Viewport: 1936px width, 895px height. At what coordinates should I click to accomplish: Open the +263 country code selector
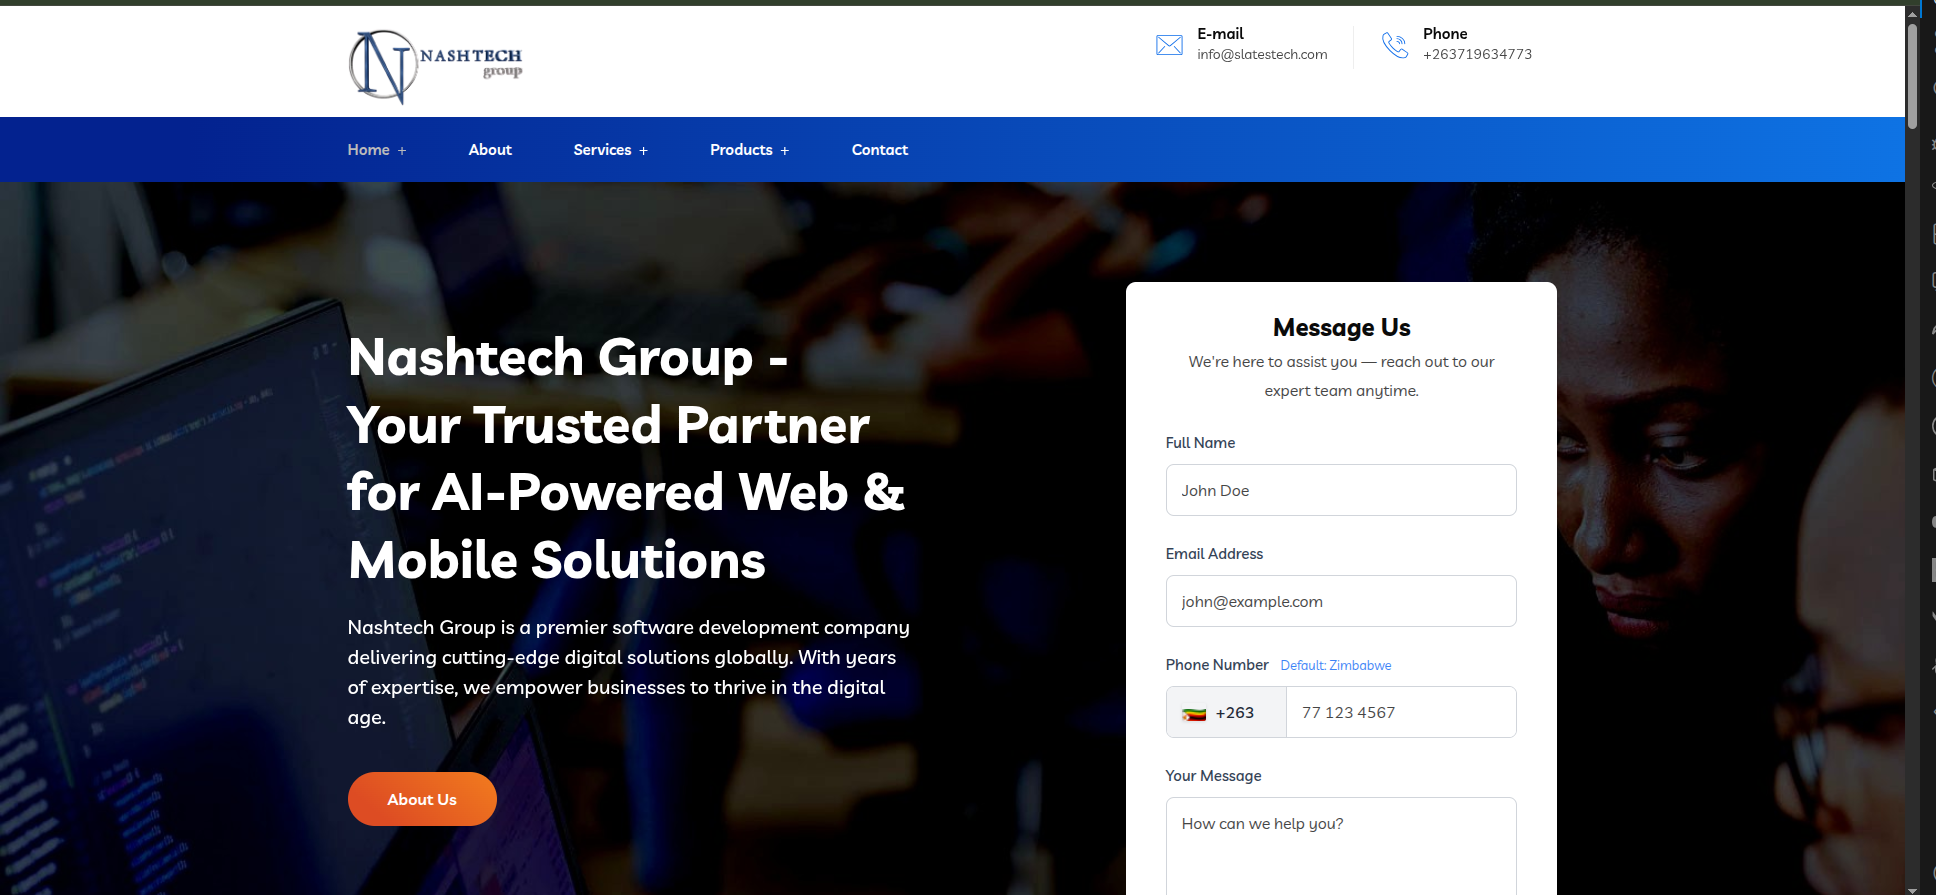pos(1226,712)
